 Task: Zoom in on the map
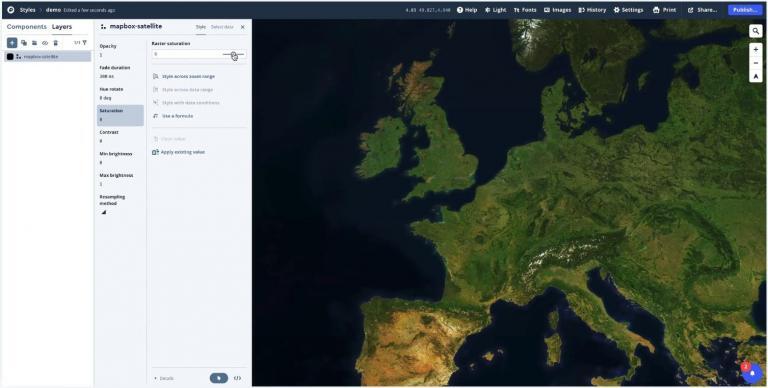756,49
